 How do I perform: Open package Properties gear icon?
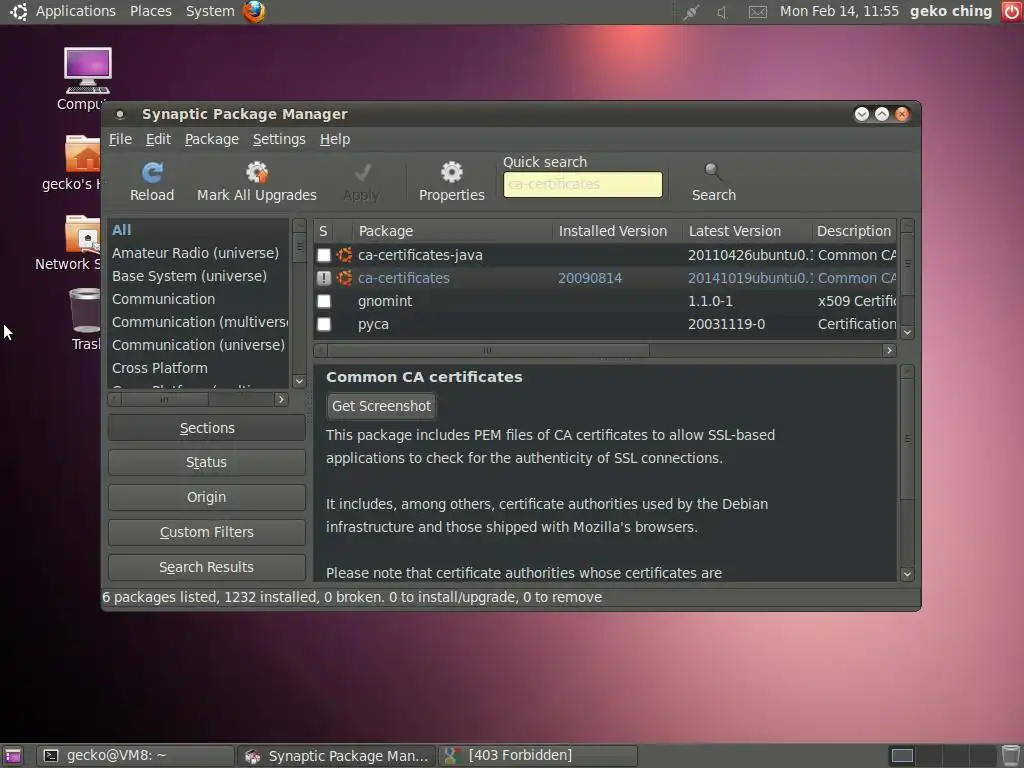pos(451,172)
